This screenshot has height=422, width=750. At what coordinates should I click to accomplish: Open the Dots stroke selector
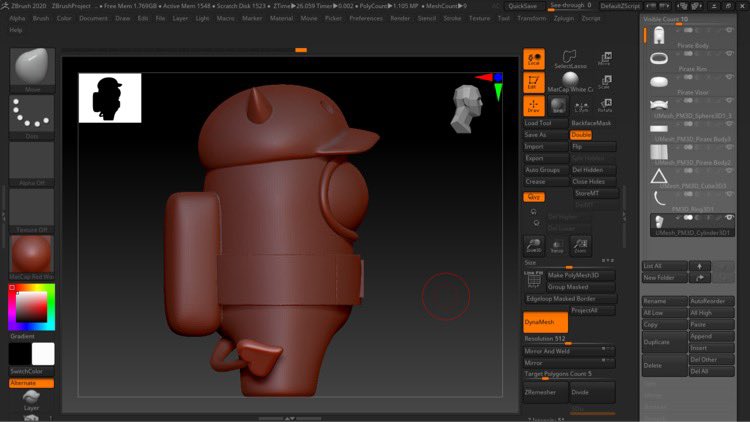click(32, 117)
